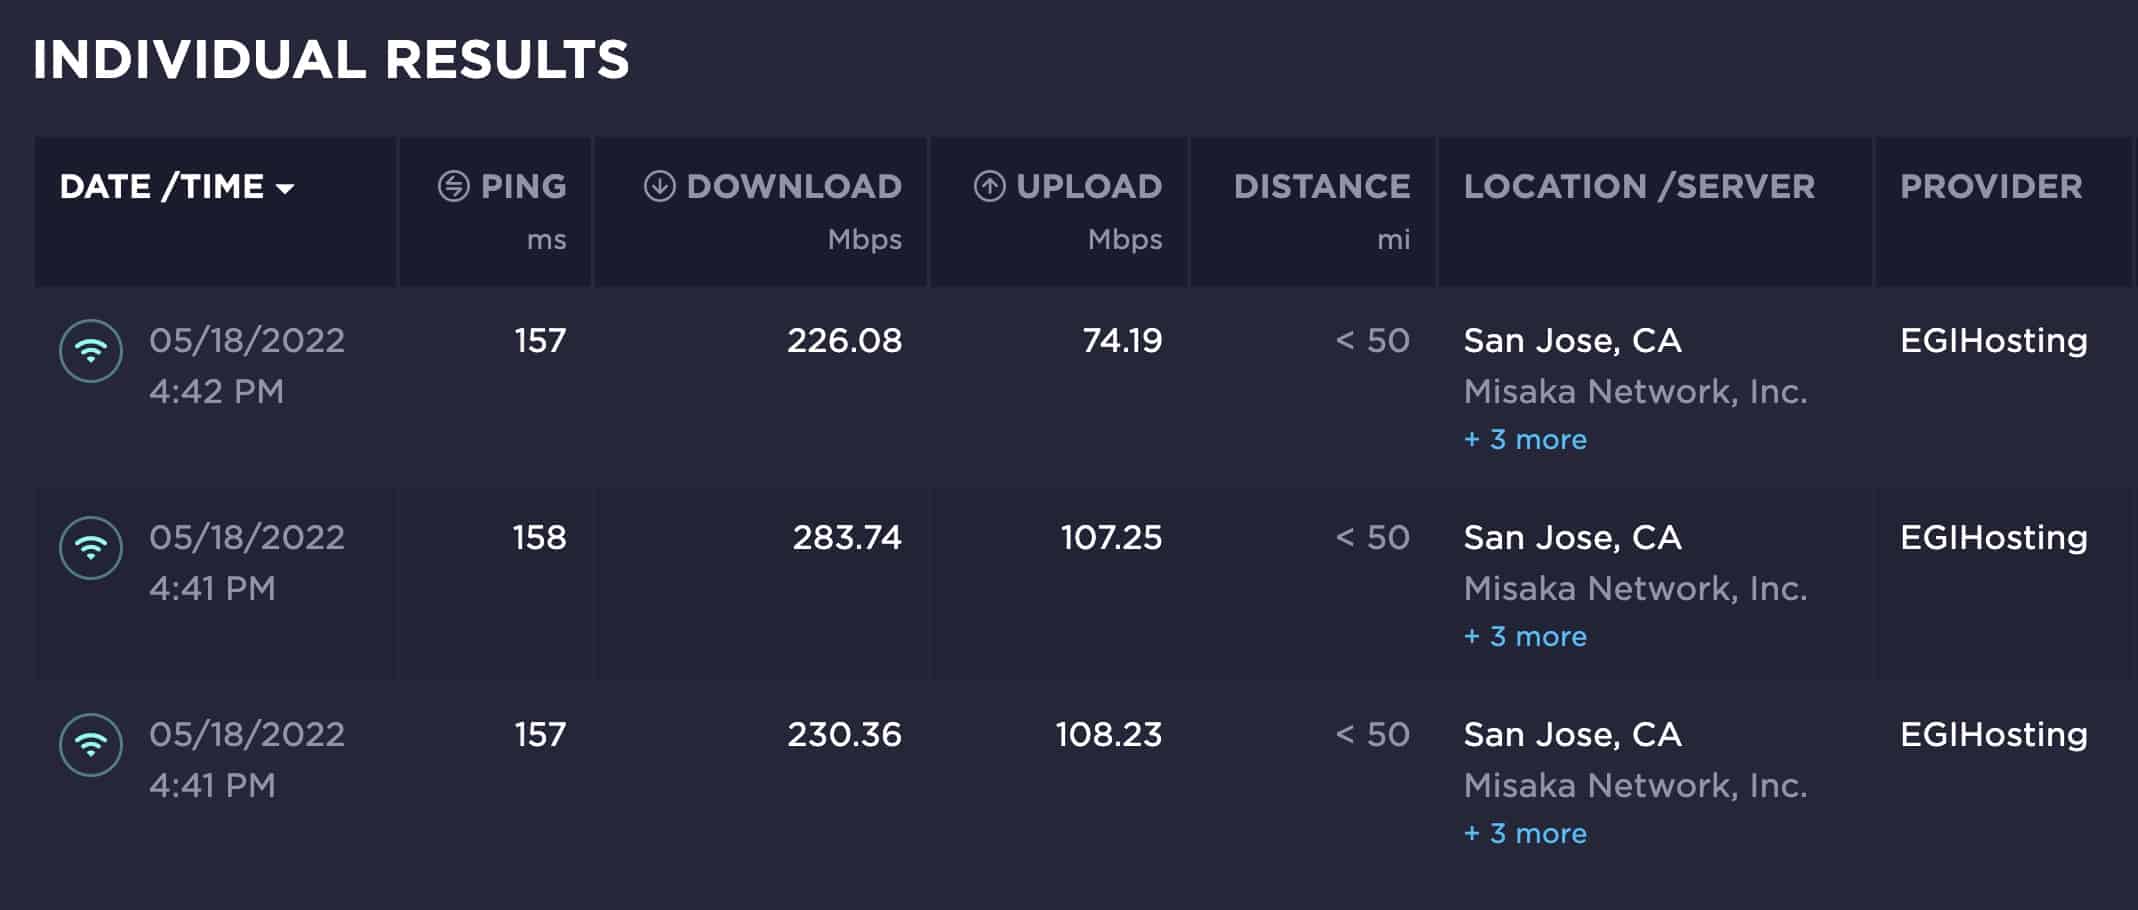Image resolution: width=2138 pixels, height=910 pixels.
Task: Toggle the Date/Time sort arrow
Action: pos(286,188)
